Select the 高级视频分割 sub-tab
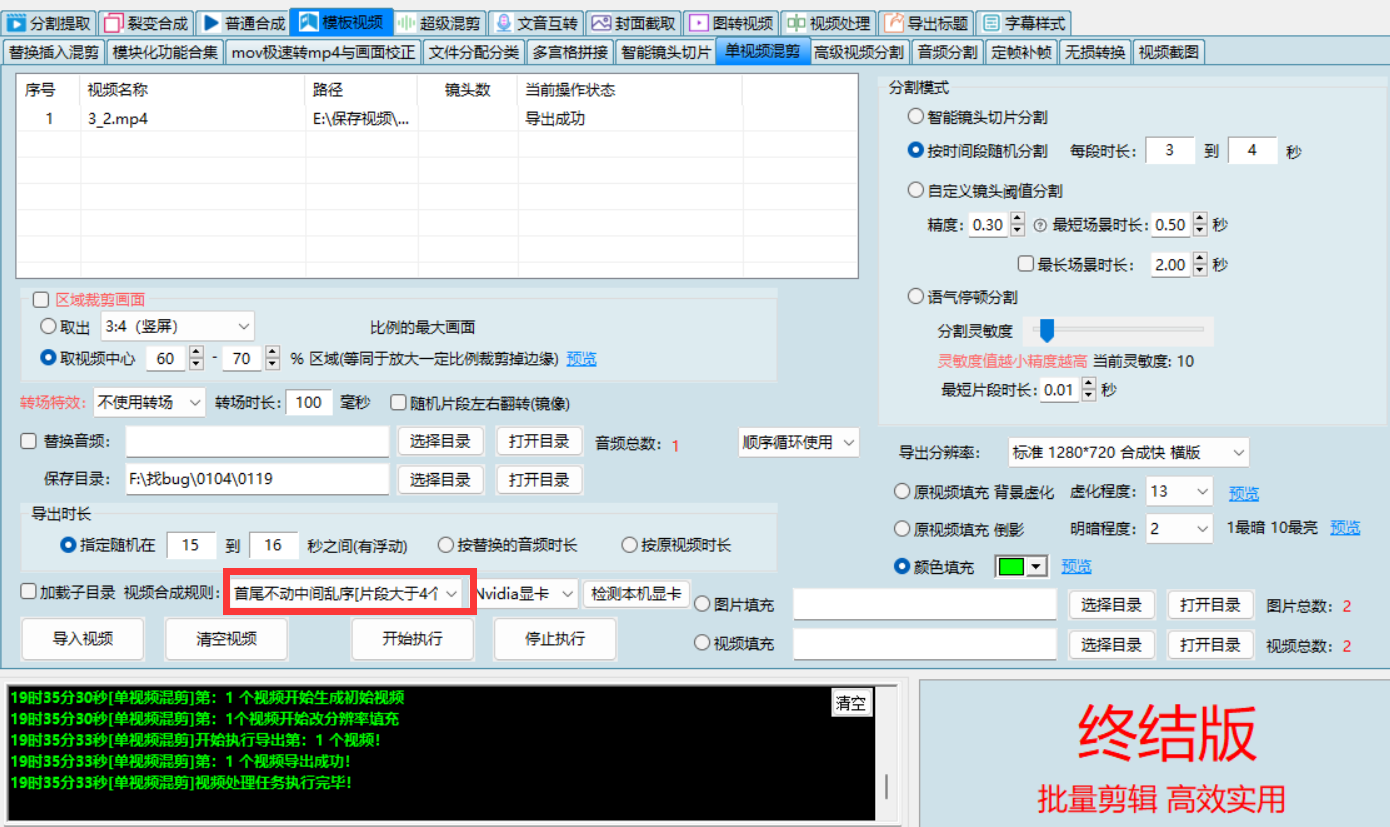The width and height of the screenshot is (1390, 827). 859,52
